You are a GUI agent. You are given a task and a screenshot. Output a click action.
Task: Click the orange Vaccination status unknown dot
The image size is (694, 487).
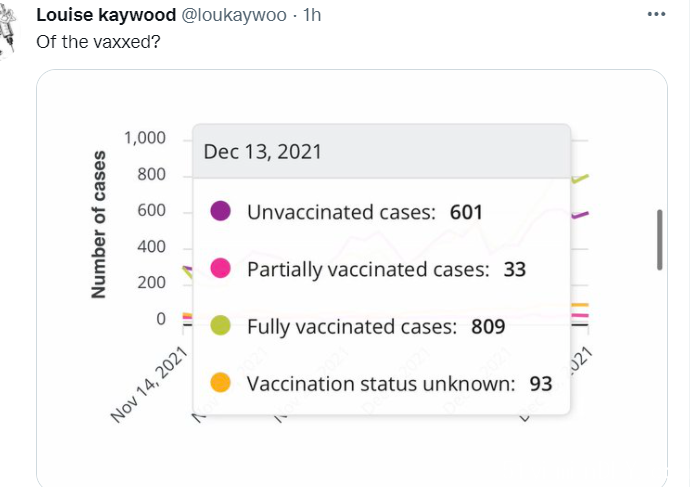pyautogui.click(x=220, y=383)
